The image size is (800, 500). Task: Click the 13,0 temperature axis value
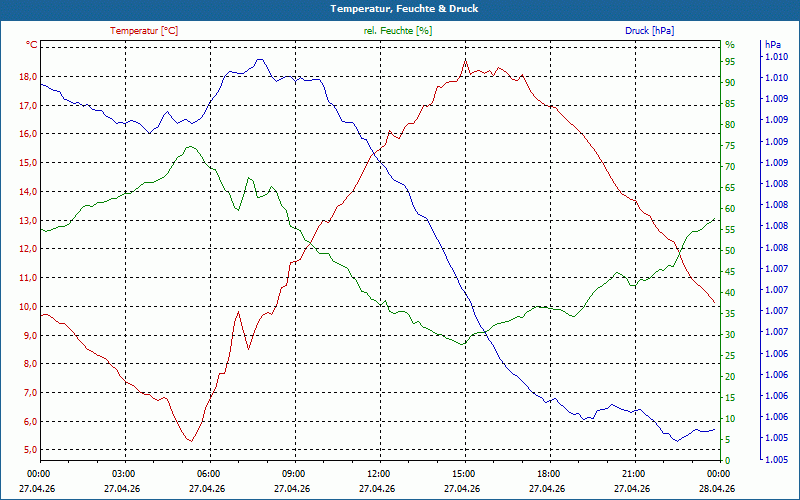(x=29, y=220)
